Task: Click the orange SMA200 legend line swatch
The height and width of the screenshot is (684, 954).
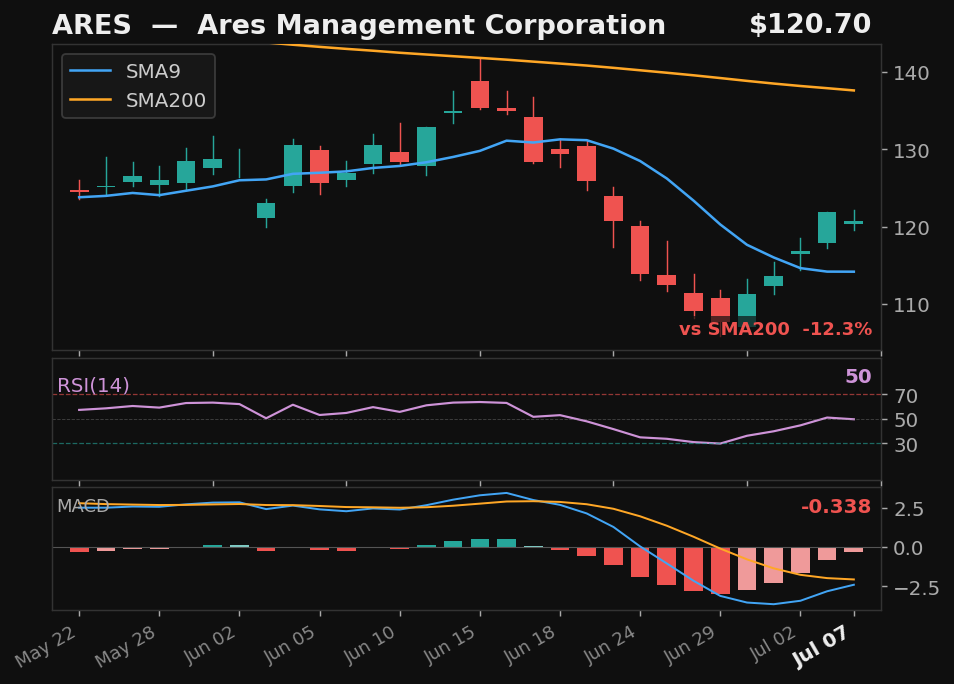Action: pos(91,100)
